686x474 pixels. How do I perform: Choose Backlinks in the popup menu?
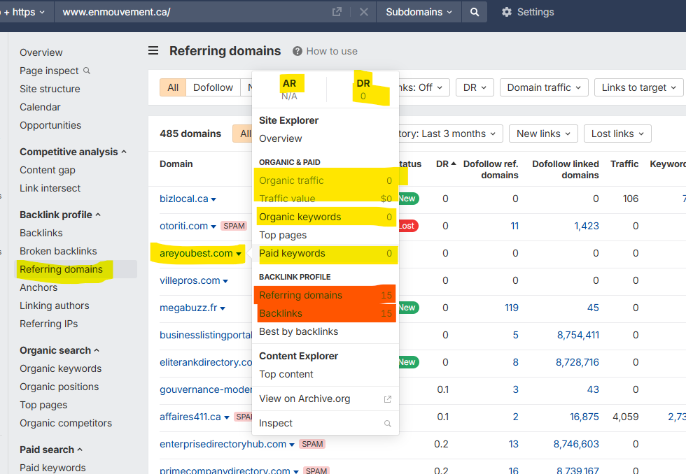tap(325, 313)
